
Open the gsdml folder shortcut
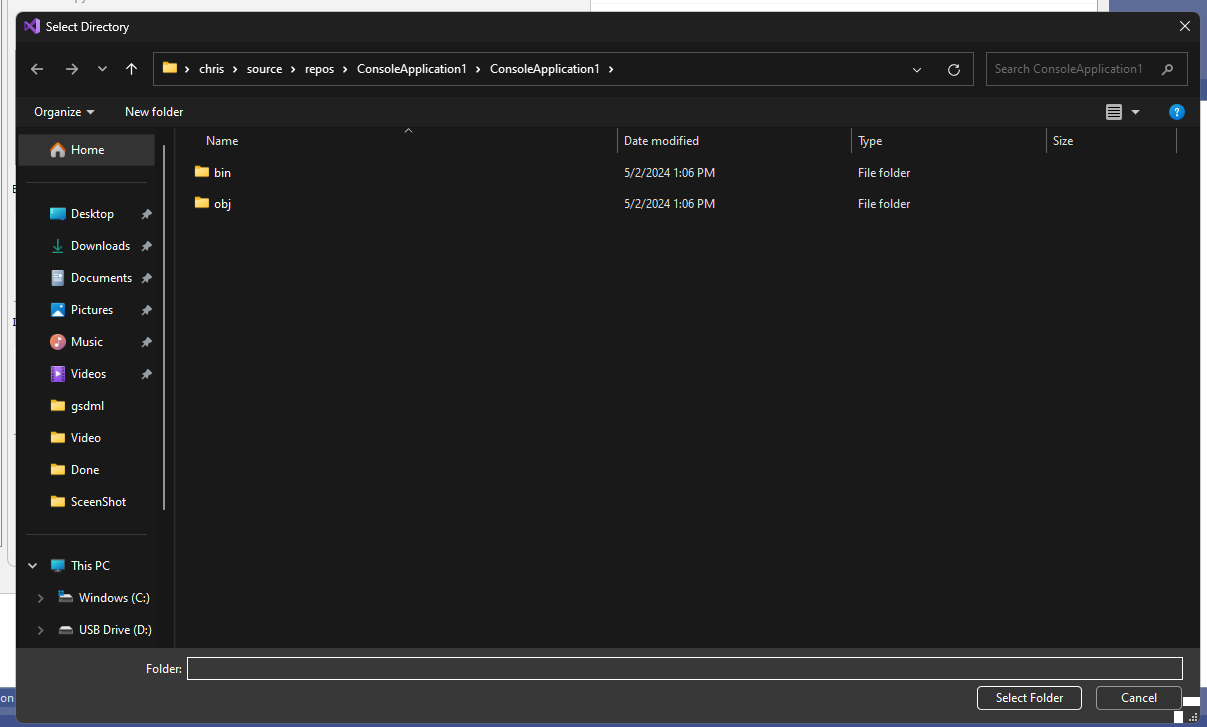coord(87,406)
